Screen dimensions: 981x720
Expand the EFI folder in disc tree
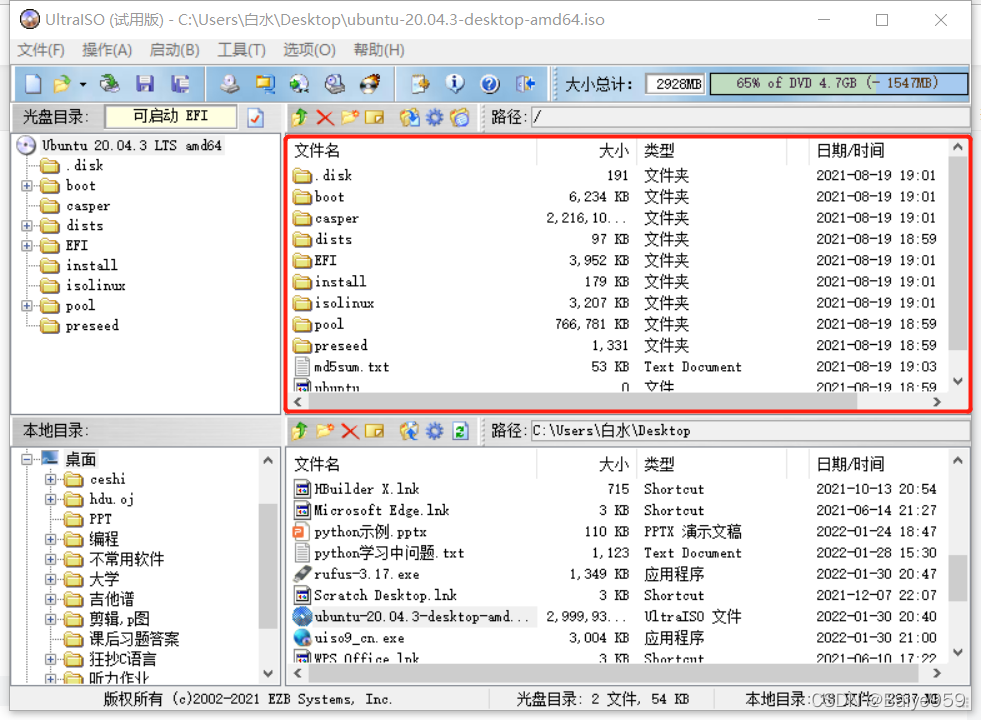pyautogui.click(x=26, y=246)
